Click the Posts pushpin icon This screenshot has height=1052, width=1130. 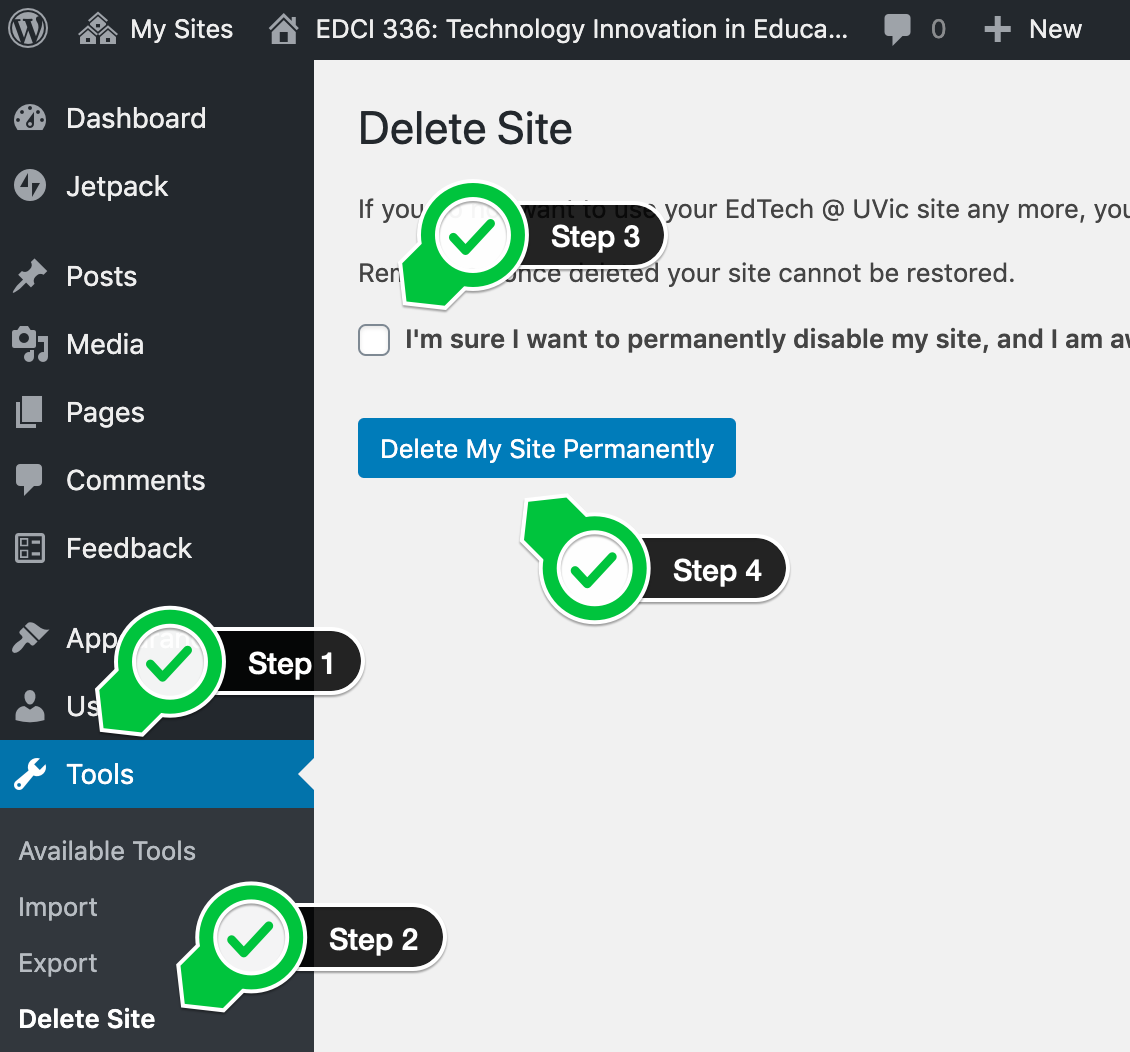30,276
